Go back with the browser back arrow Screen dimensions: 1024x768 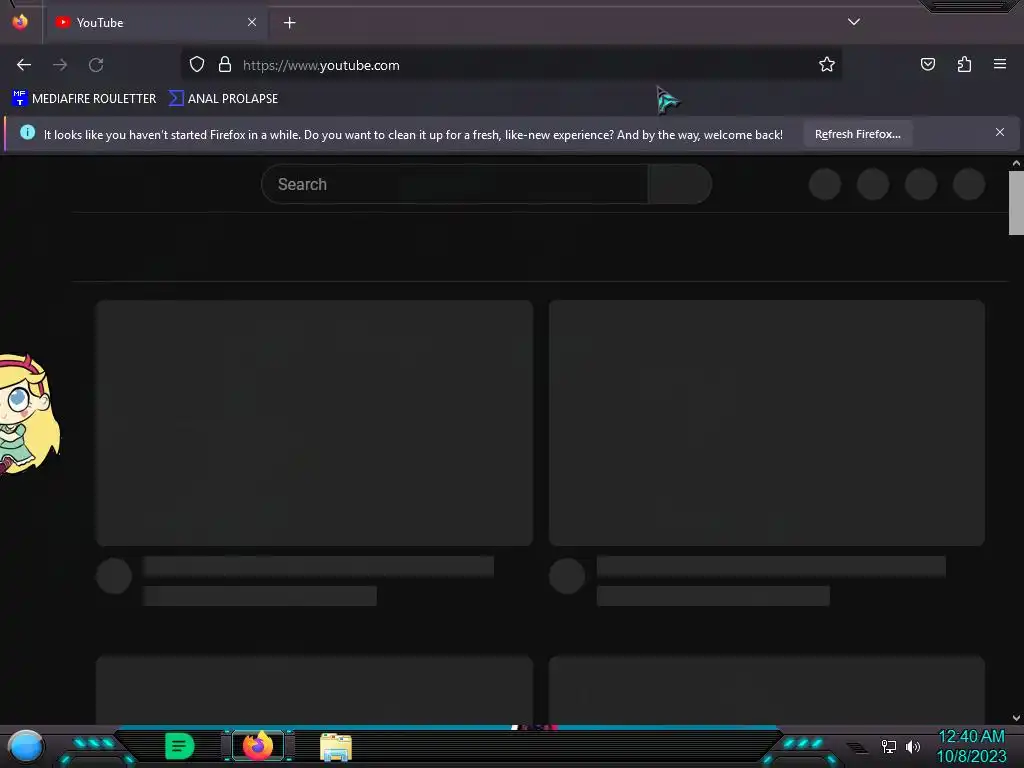(x=24, y=65)
